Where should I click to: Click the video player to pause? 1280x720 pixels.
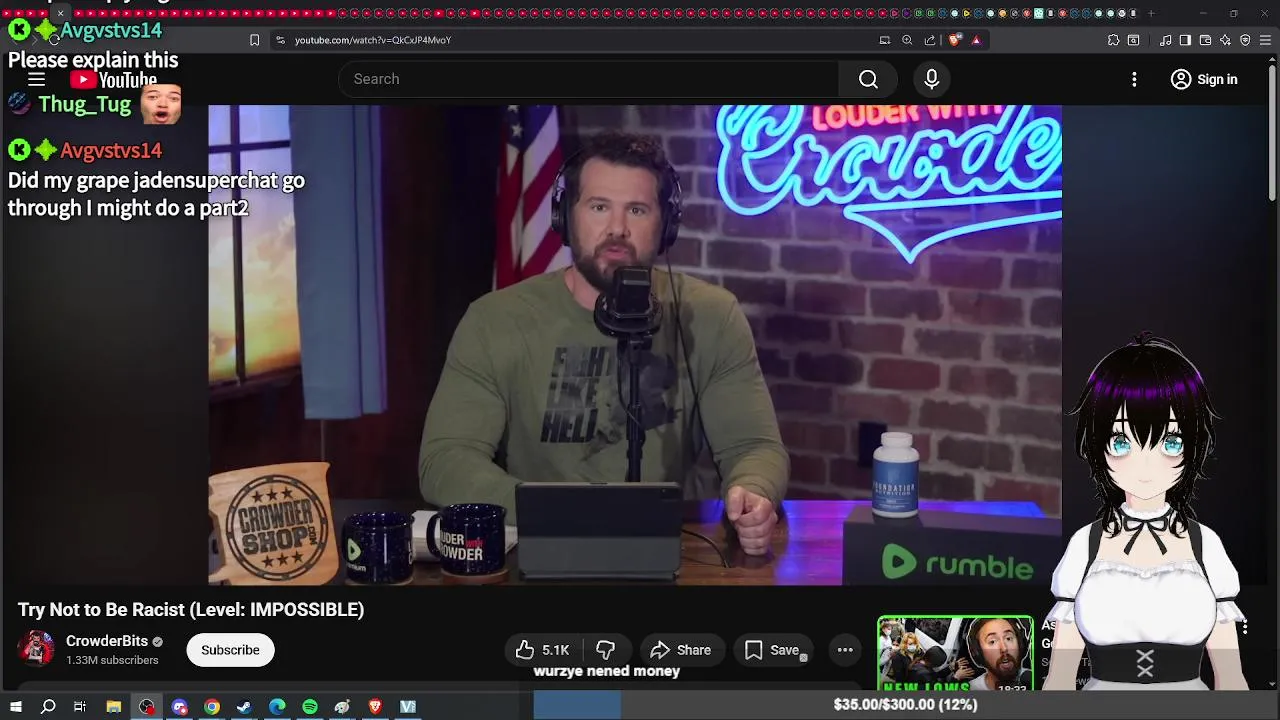(x=634, y=345)
